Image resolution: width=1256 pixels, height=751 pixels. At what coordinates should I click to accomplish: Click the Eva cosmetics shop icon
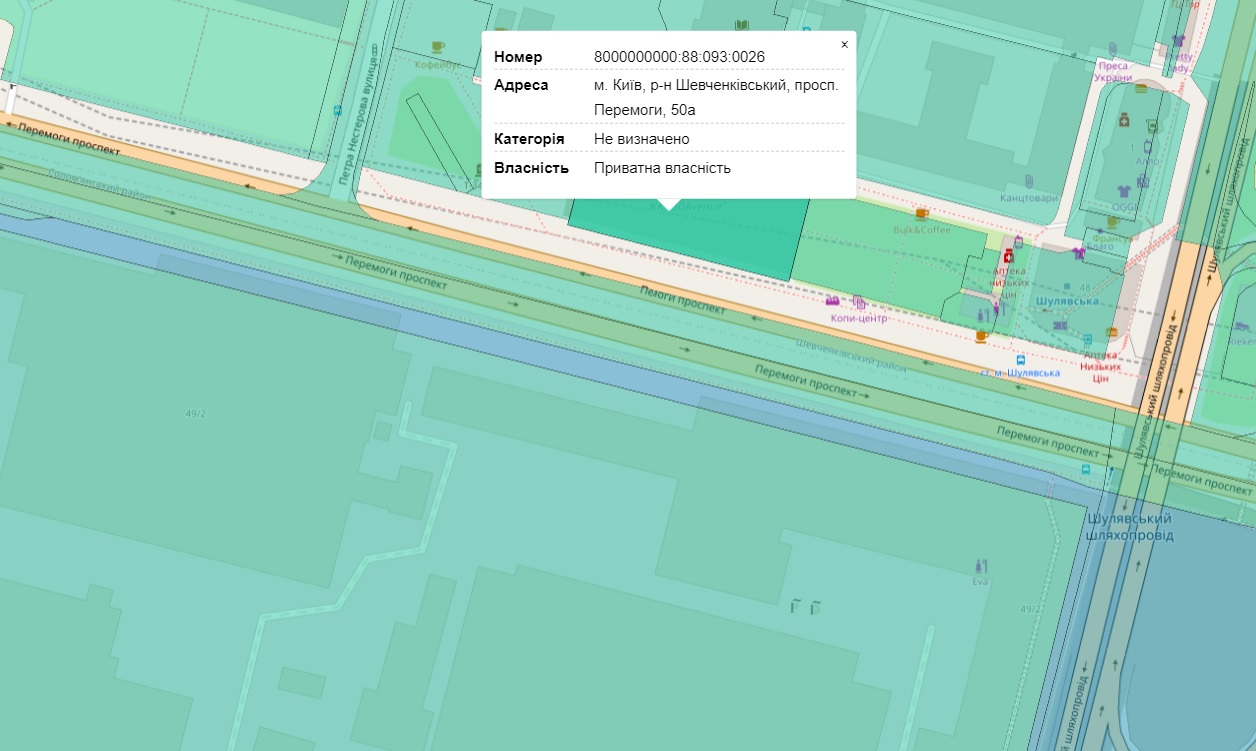[979, 566]
